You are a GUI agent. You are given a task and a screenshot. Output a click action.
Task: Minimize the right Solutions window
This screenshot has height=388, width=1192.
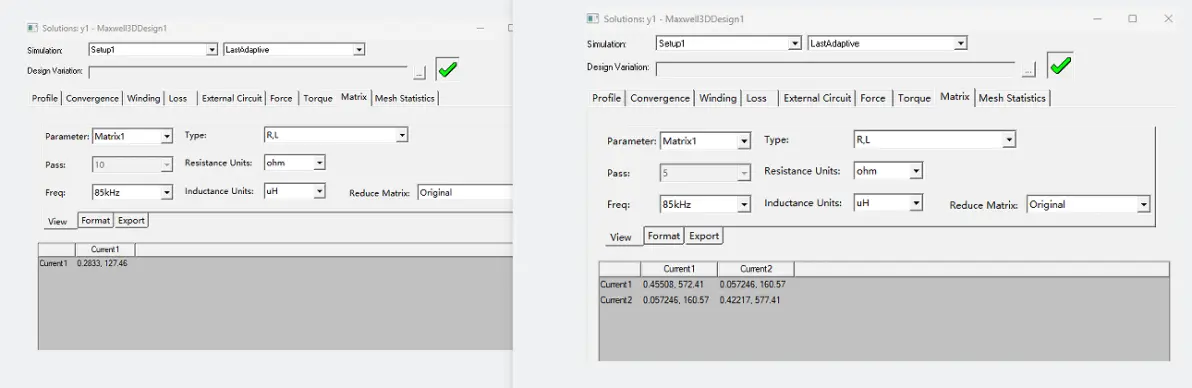pos(1097,18)
